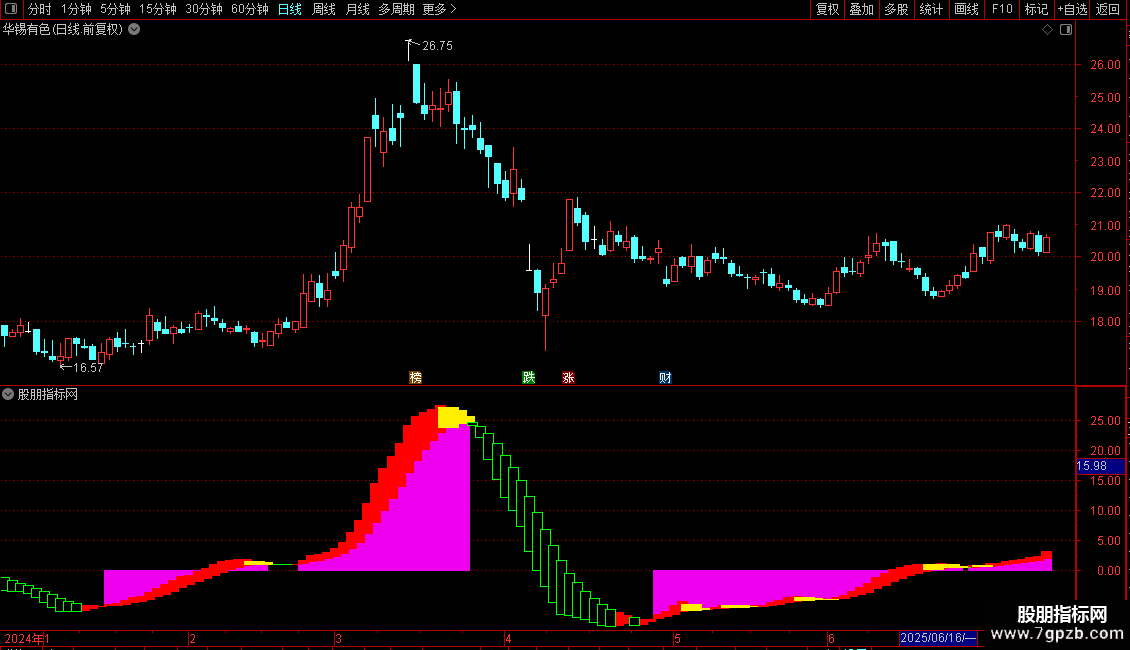
Task: Select the 60分钟 period tab
Action: pos(249,9)
